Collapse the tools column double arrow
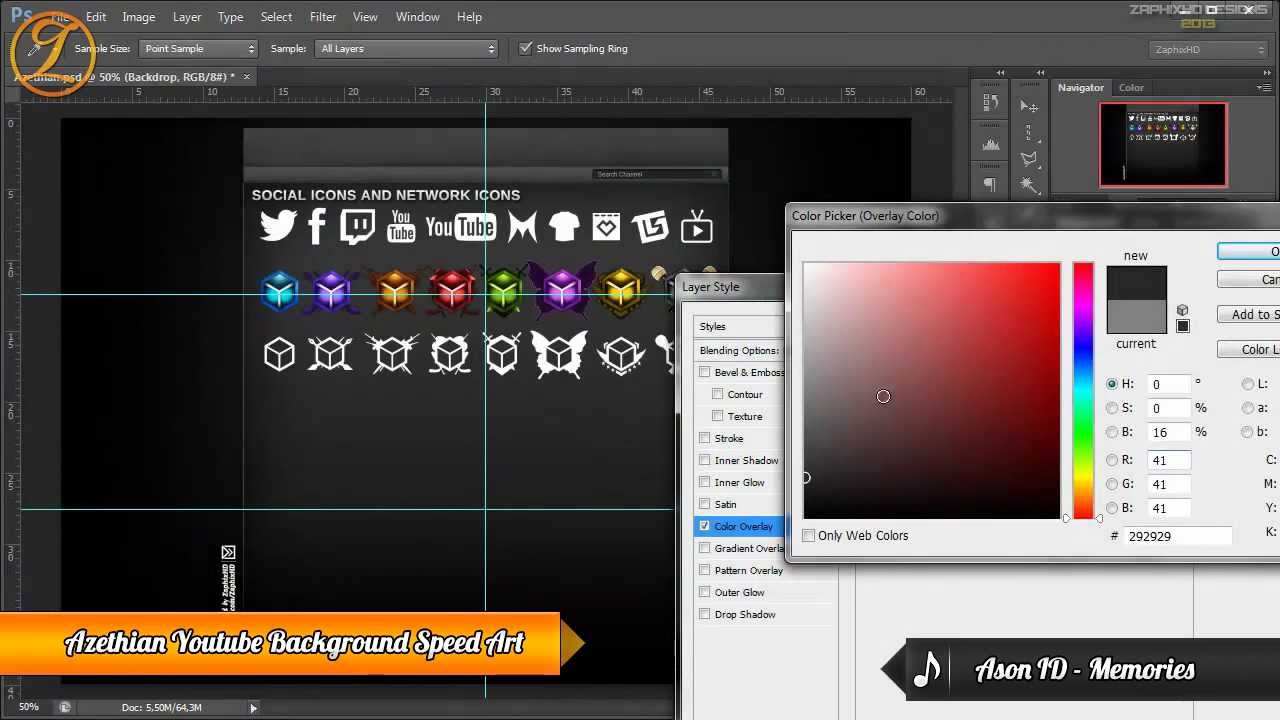 click(x=1040, y=73)
